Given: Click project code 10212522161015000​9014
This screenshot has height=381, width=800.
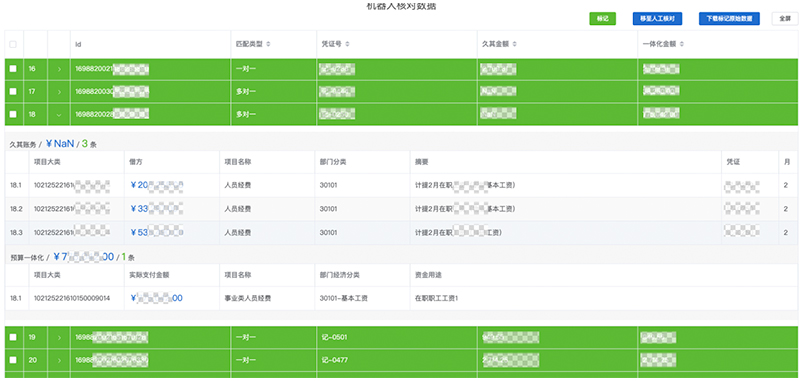Looking at the screenshot, I should [71, 298].
